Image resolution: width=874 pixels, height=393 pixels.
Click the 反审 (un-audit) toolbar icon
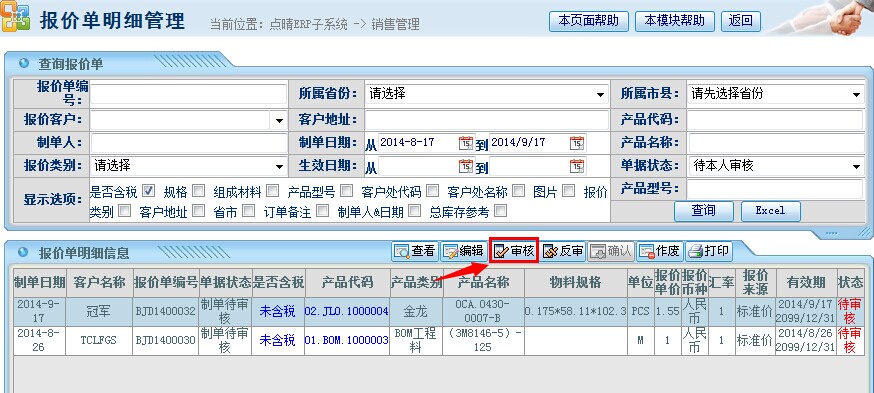(562, 252)
